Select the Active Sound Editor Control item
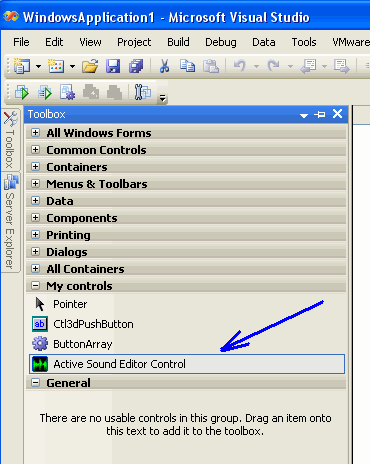Screen dimensions: 370x464 [x=187, y=364]
